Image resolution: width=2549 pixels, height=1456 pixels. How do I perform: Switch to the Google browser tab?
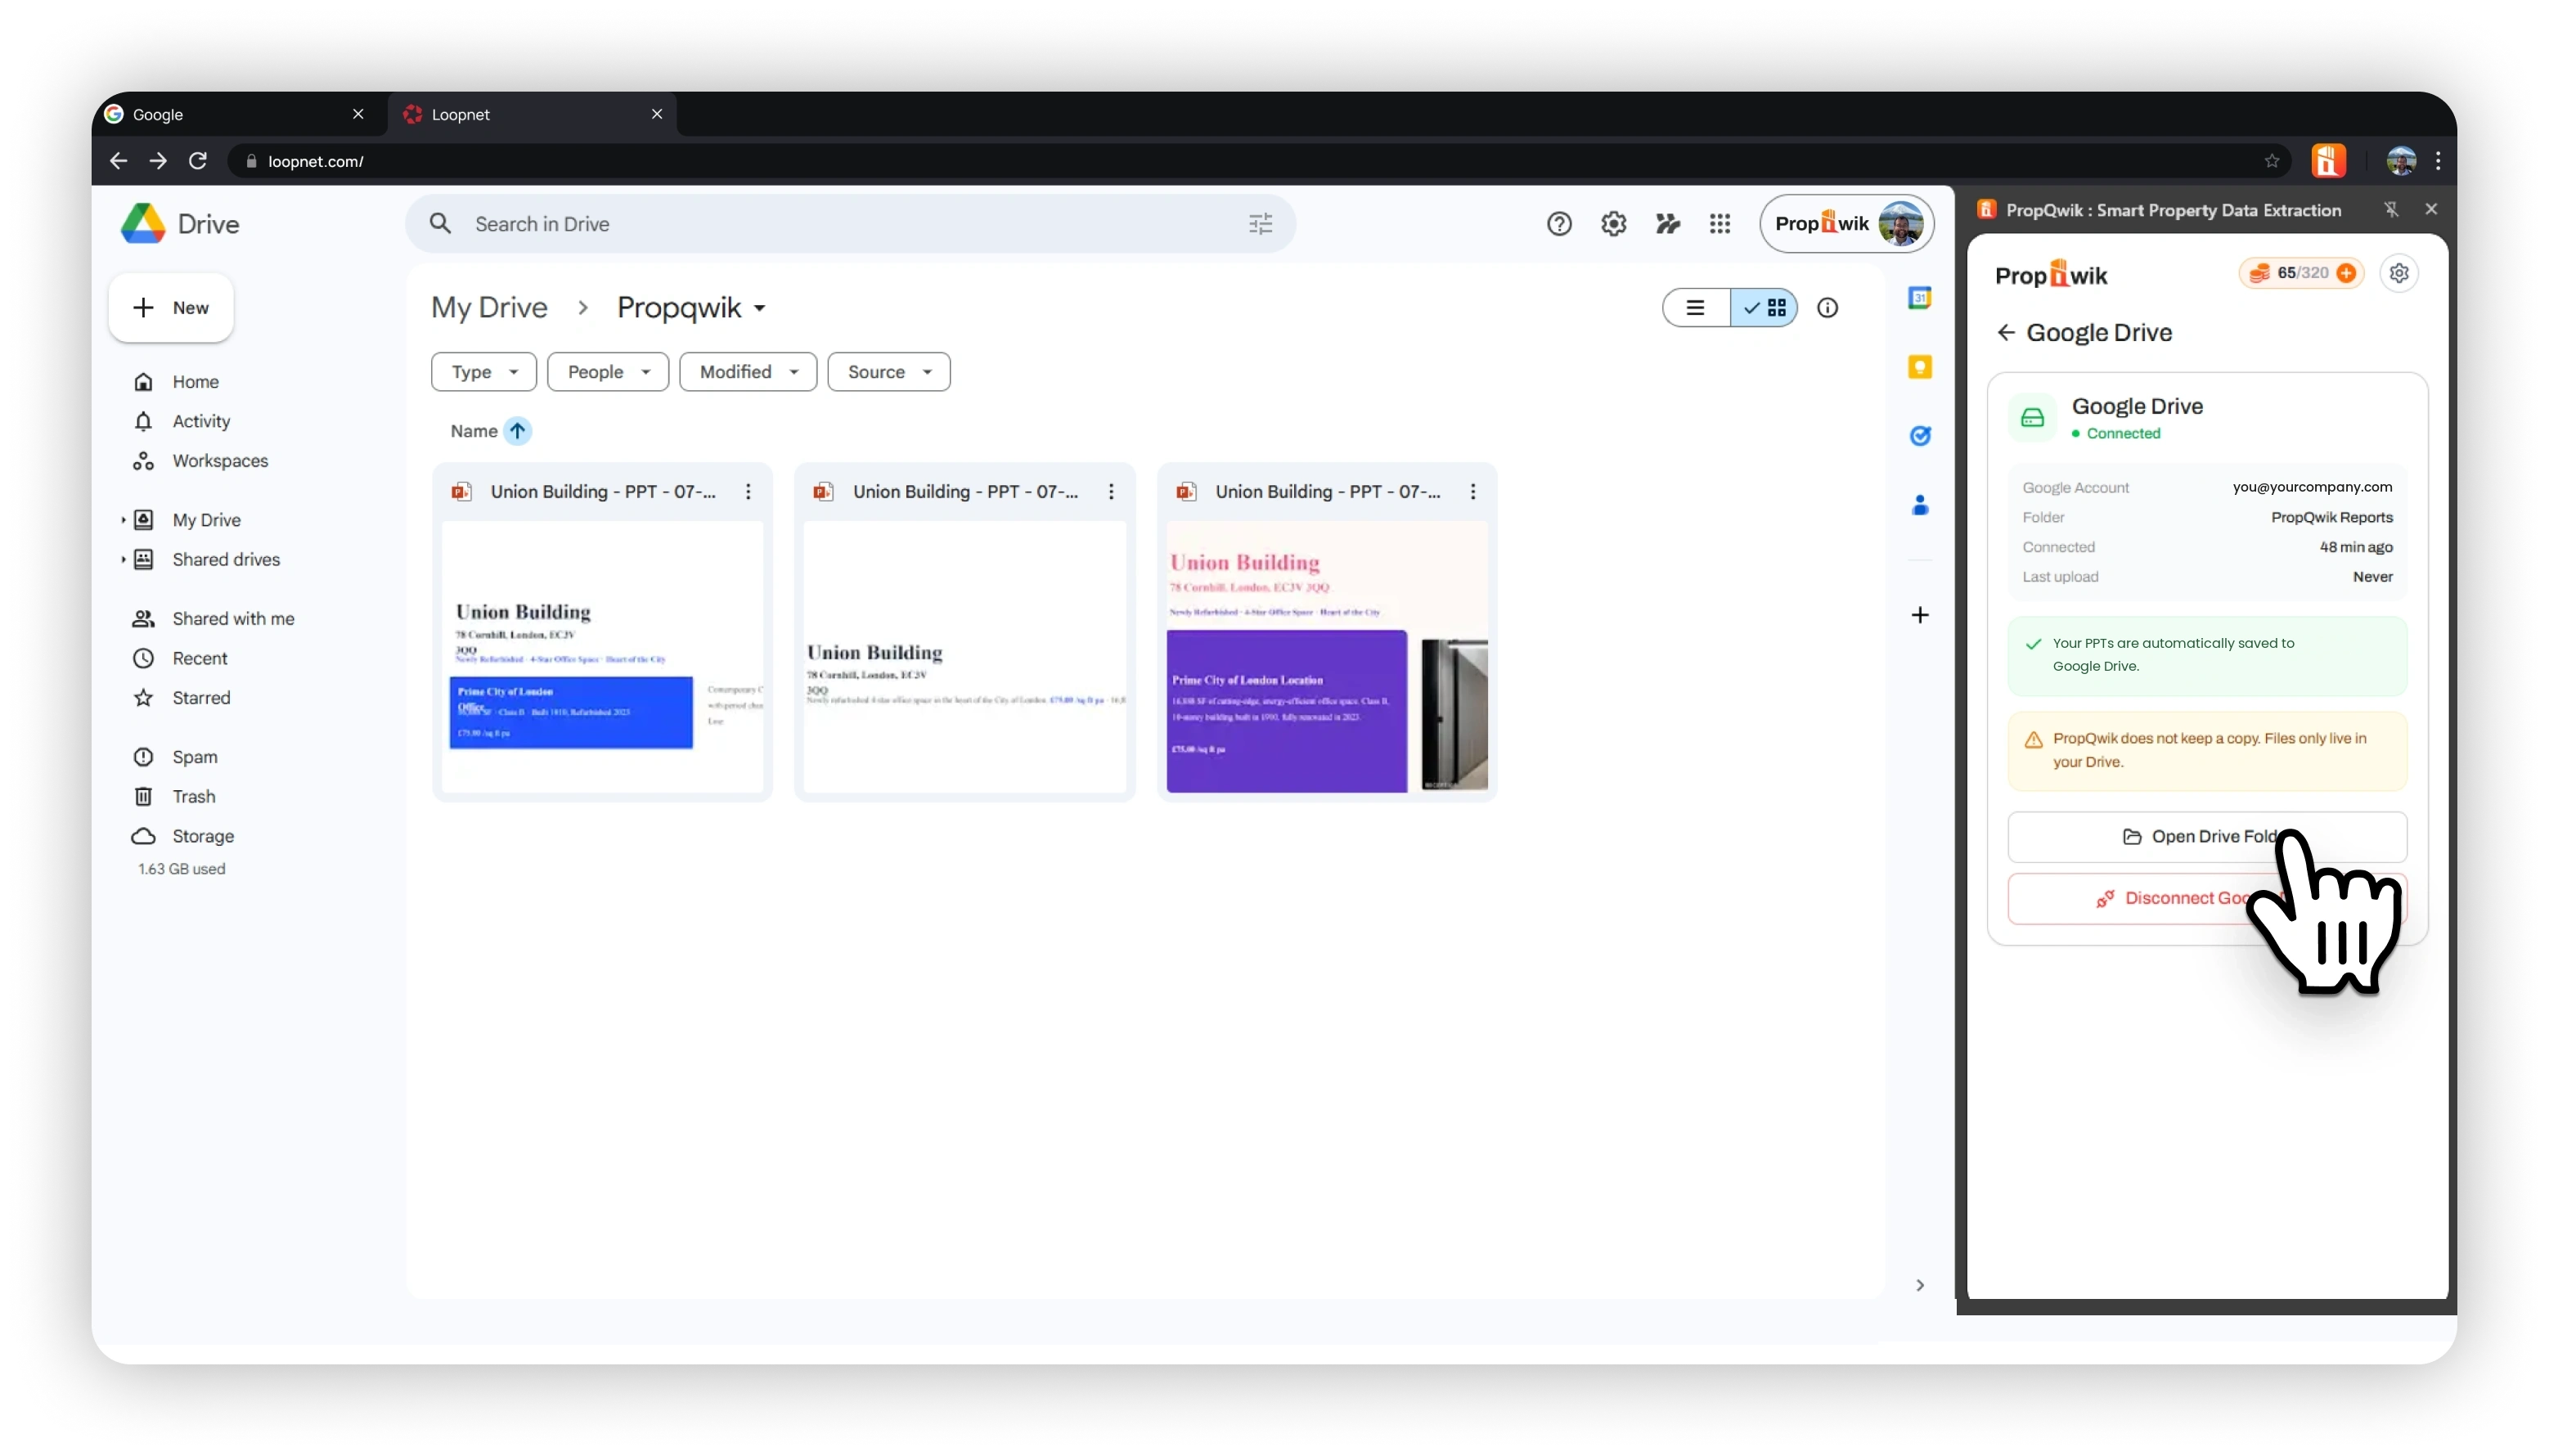tap(237, 115)
